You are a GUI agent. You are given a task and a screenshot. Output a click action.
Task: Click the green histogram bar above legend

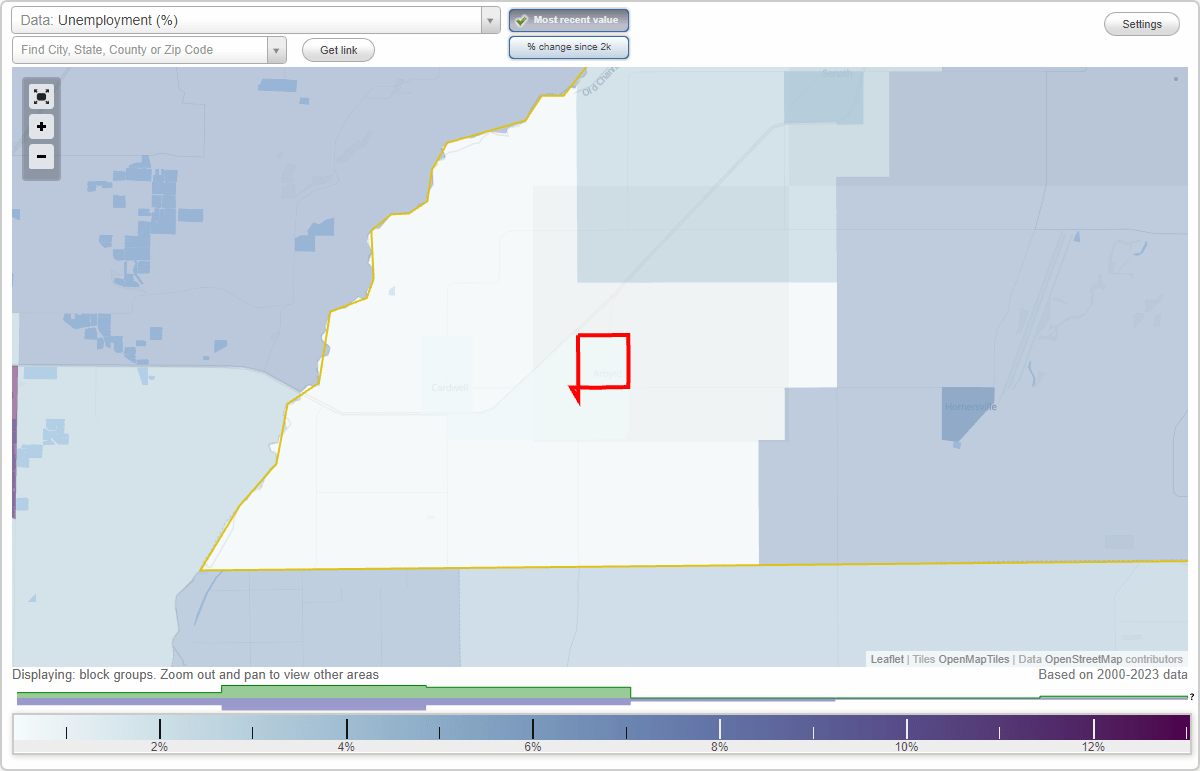426,692
